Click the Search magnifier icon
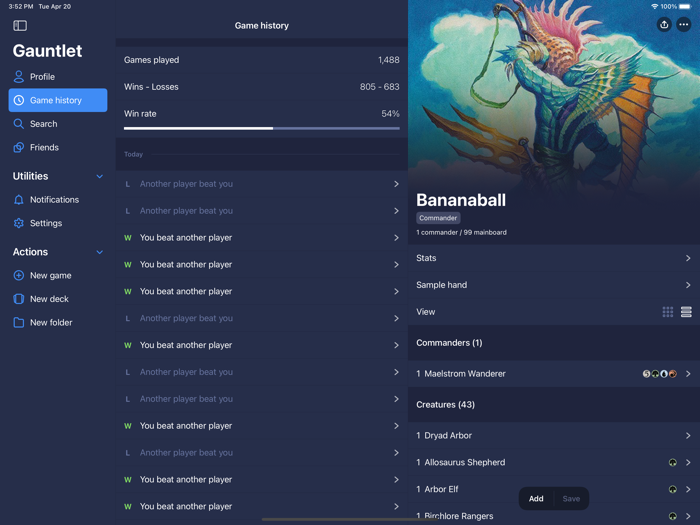 pyautogui.click(x=19, y=124)
